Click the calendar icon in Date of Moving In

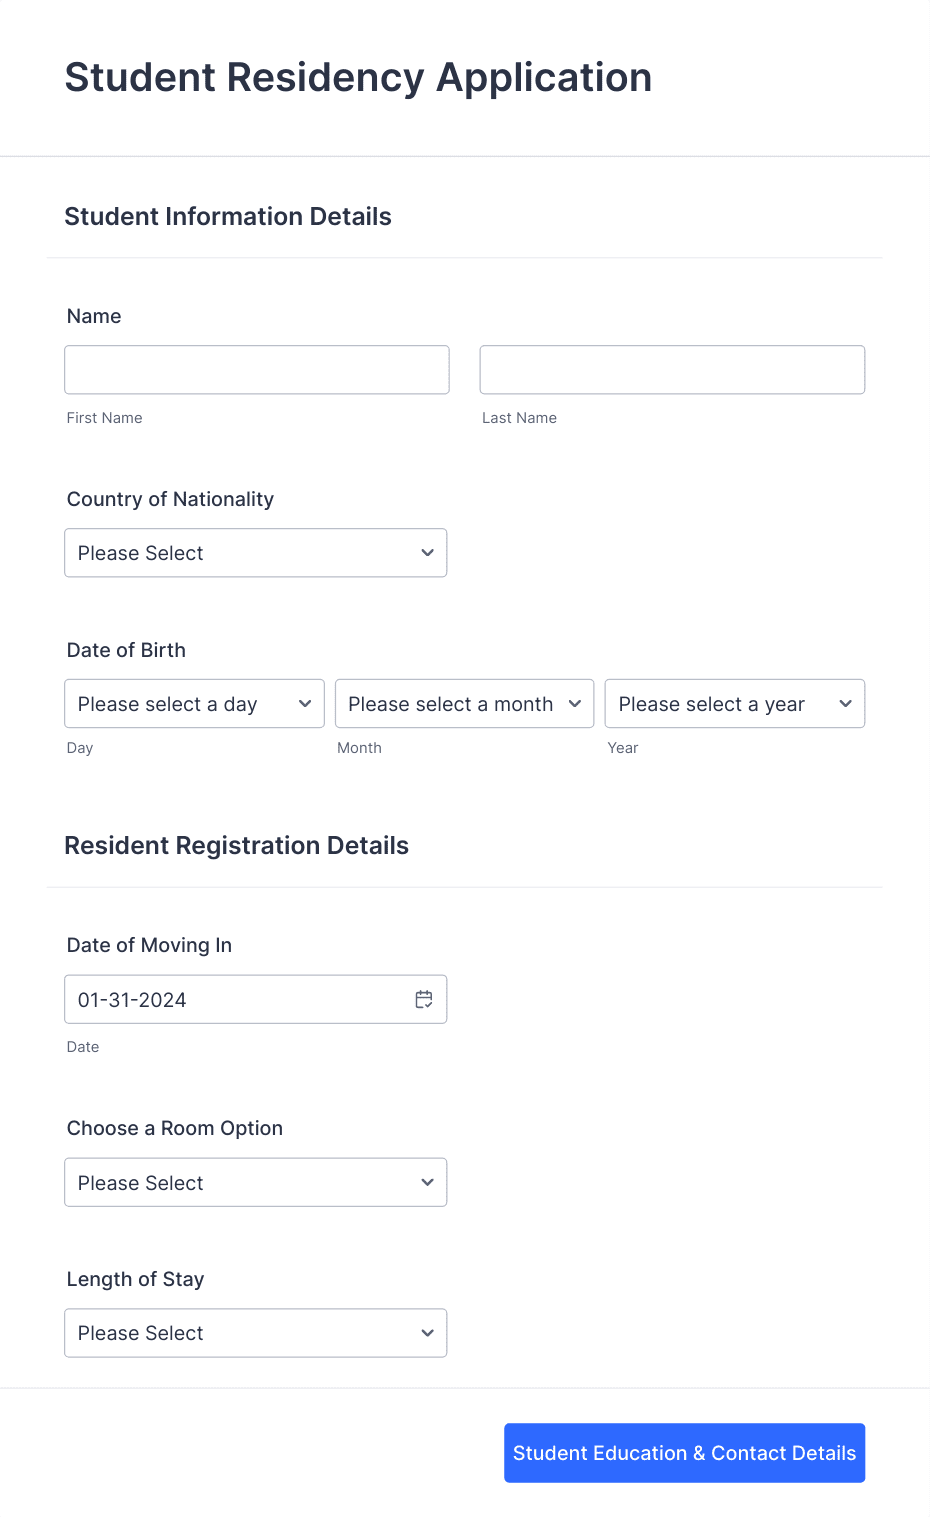424,999
